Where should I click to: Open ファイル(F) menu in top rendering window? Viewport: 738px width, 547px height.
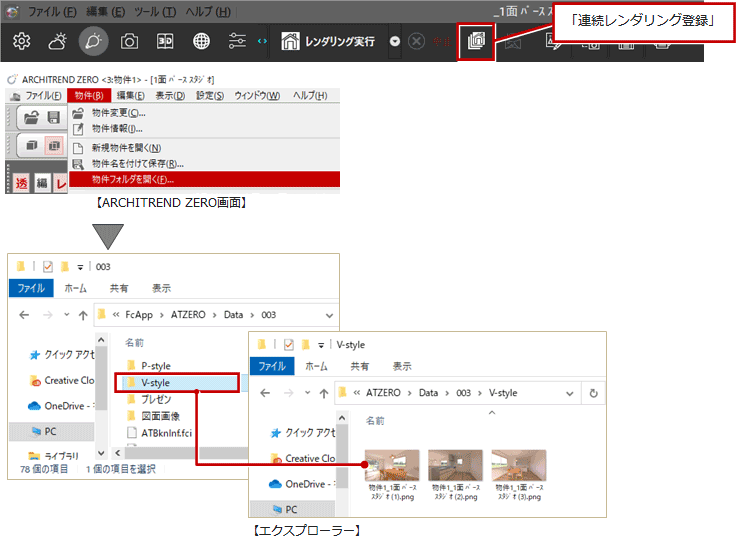(52, 12)
